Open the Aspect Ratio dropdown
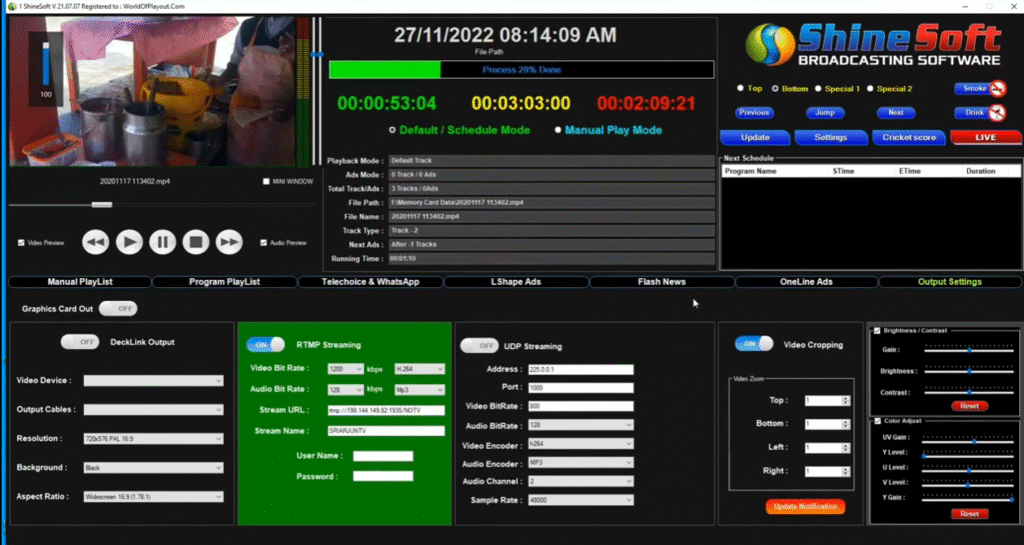Image resolution: width=1024 pixels, height=545 pixels. tap(153, 496)
